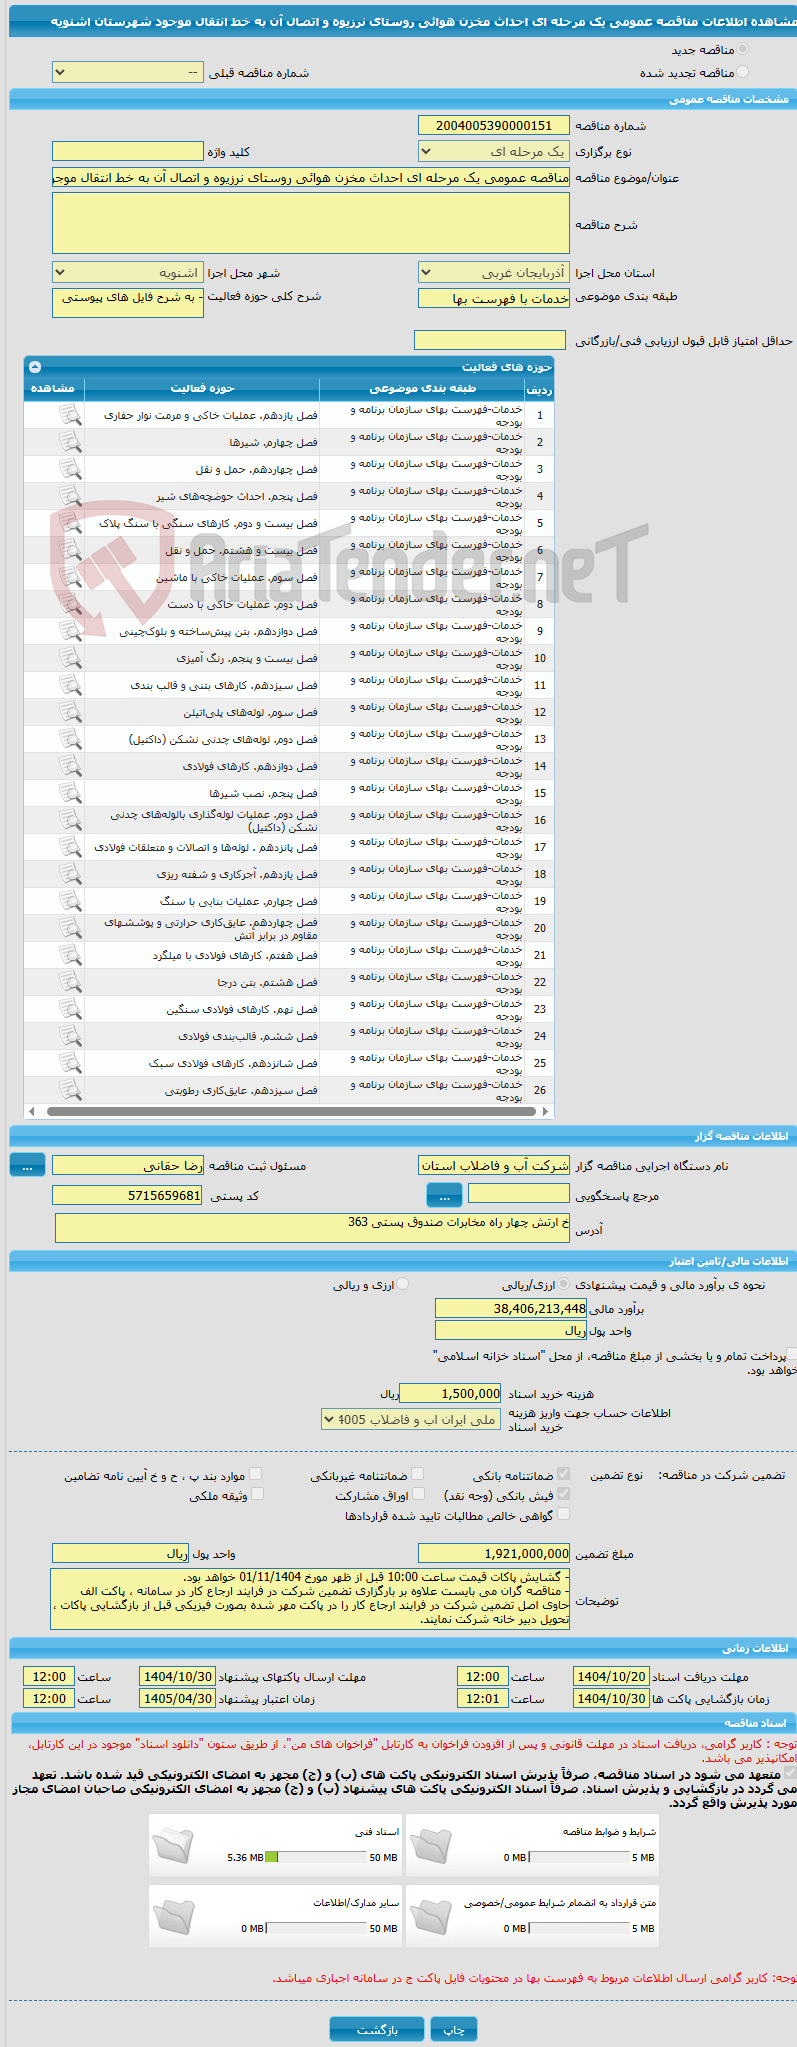
Task: Click the view magnifier icon for row 1
Action: [x=70, y=415]
